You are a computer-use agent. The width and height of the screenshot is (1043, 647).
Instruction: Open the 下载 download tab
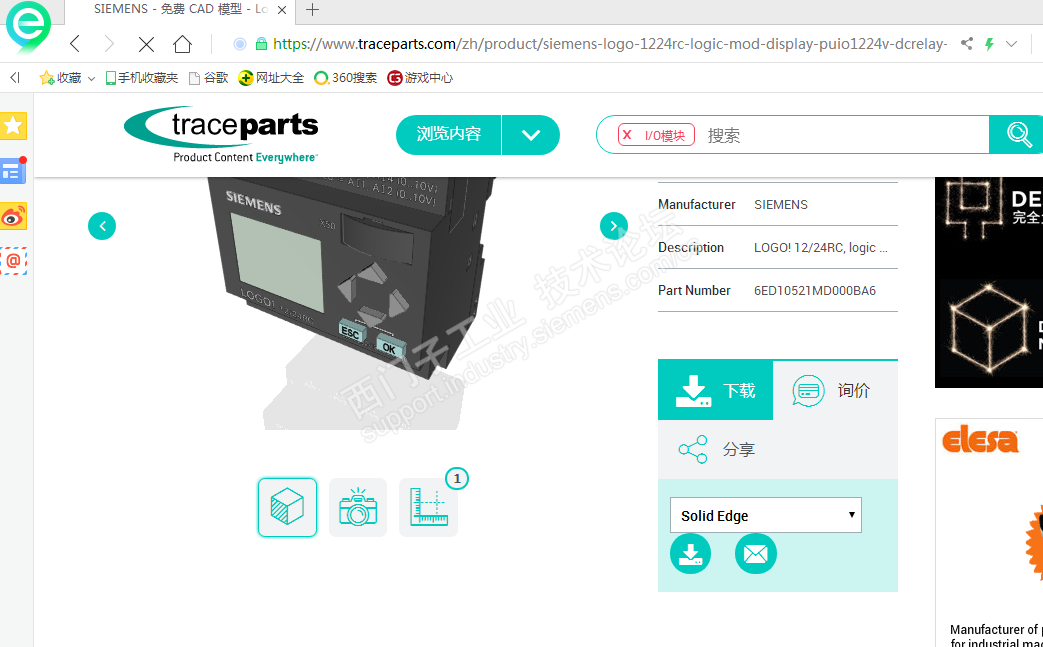715,390
